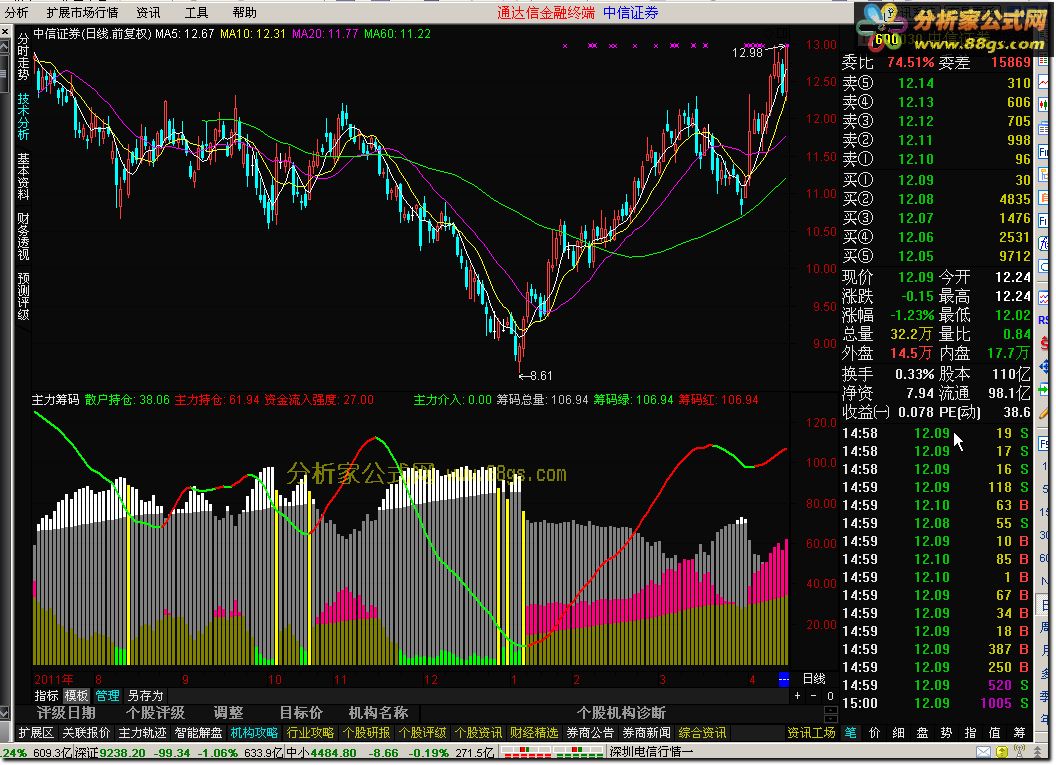Image resolution: width=1056 pixels, height=765 pixels.
Task: Click the blue marker before 日线
Action: click(x=784, y=679)
